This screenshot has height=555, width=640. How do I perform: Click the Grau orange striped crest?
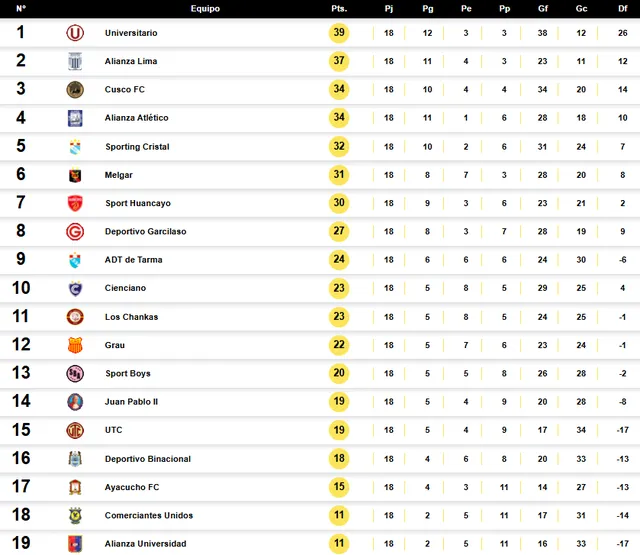75,345
